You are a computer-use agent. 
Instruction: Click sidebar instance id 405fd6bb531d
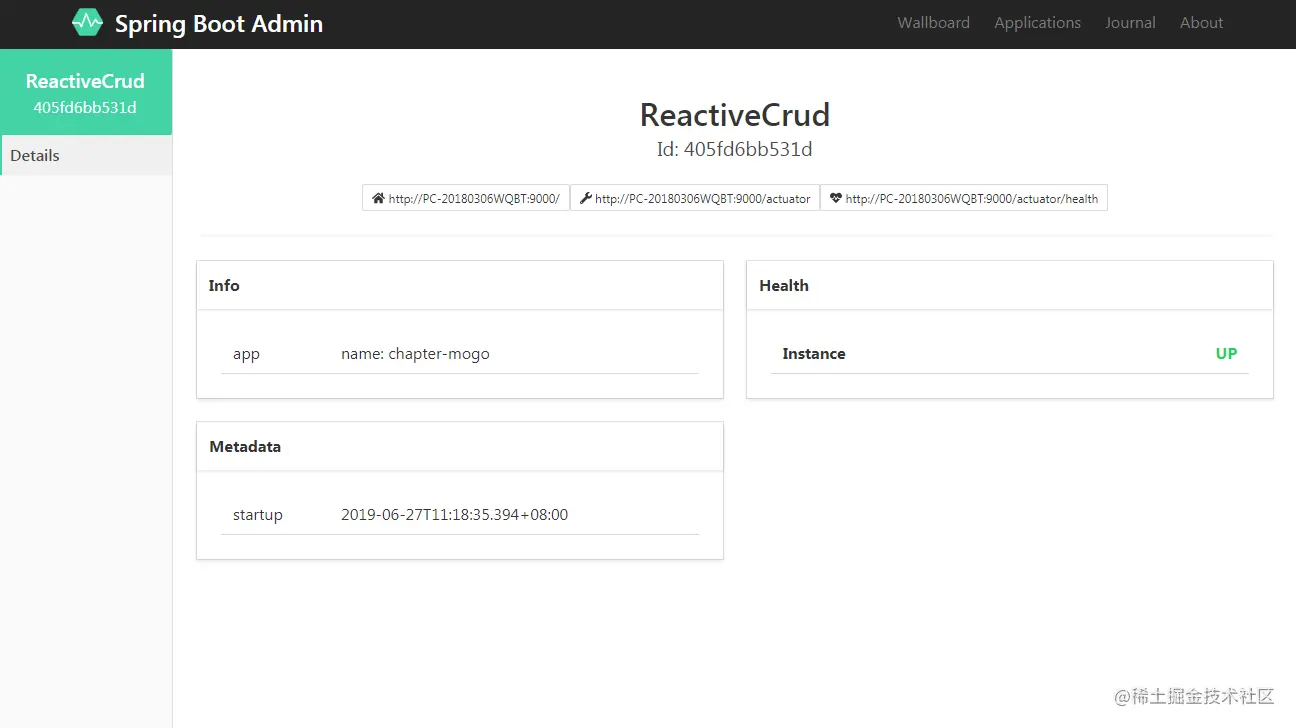[x=85, y=107]
